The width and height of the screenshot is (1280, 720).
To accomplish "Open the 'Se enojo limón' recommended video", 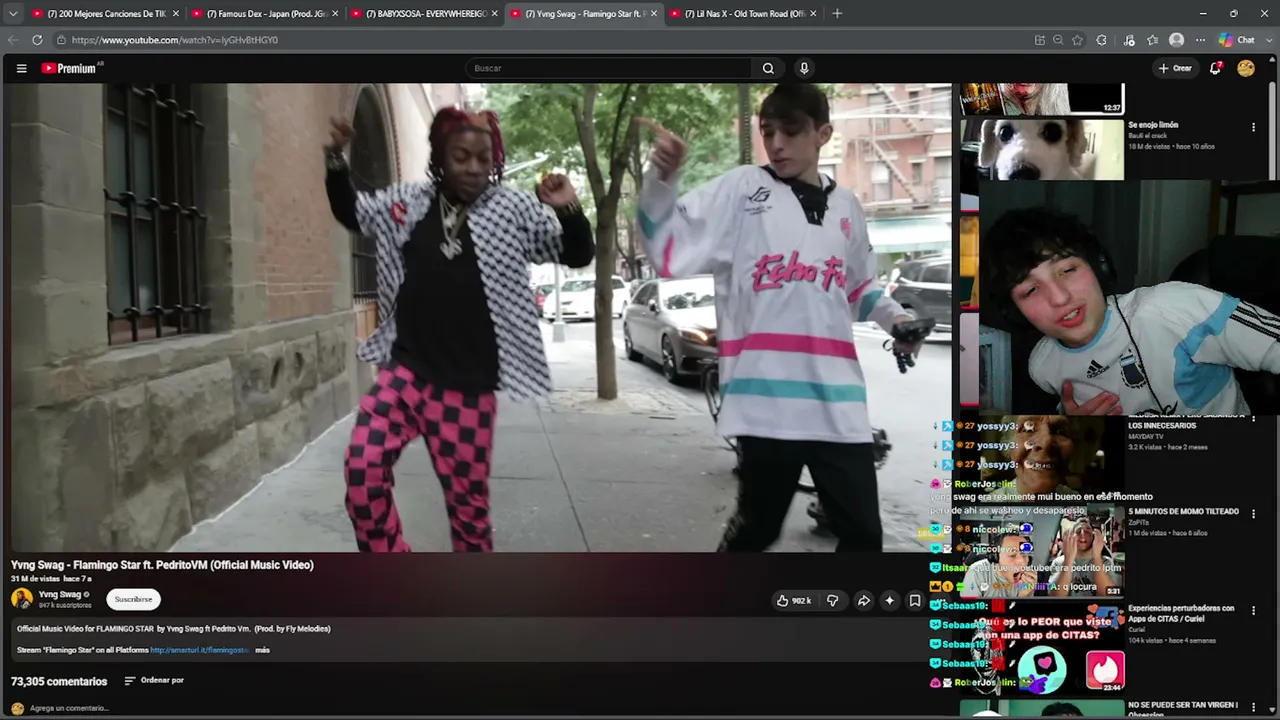I will pyautogui.click(x=1153, y=125).
